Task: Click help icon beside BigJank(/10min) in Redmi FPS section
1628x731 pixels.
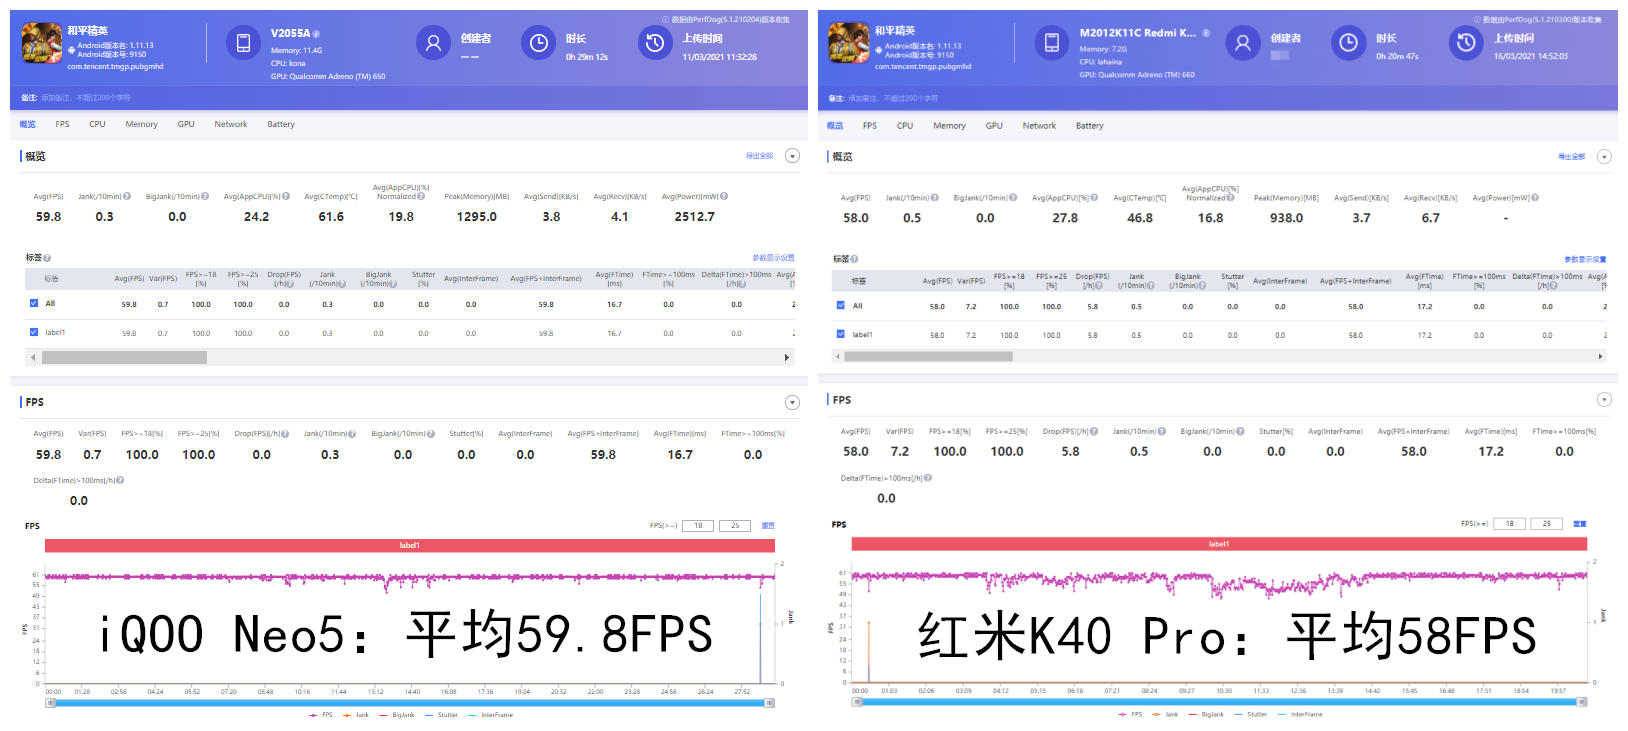Action: pos(1240,431)
